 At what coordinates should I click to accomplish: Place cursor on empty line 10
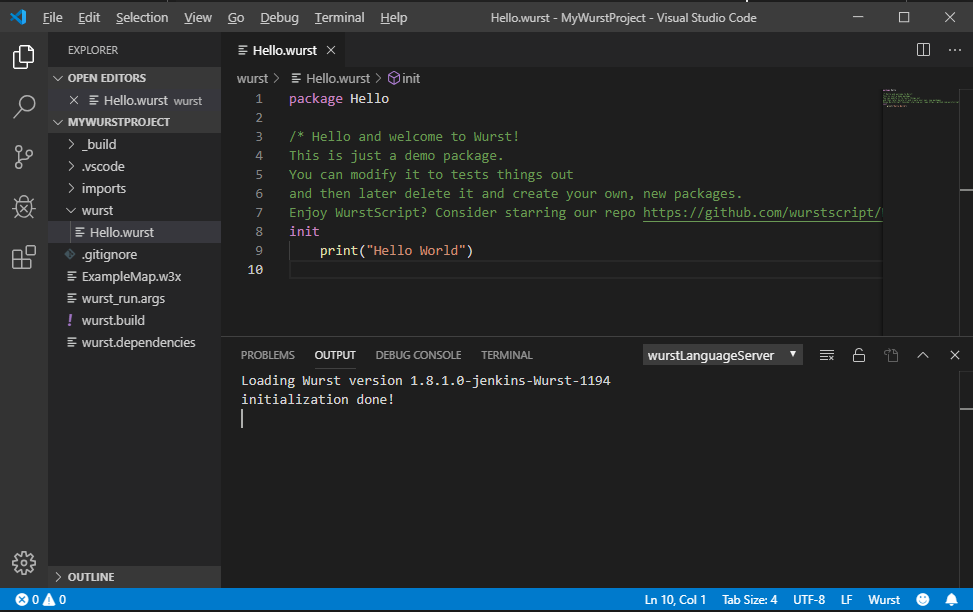[x=585, y=269]
